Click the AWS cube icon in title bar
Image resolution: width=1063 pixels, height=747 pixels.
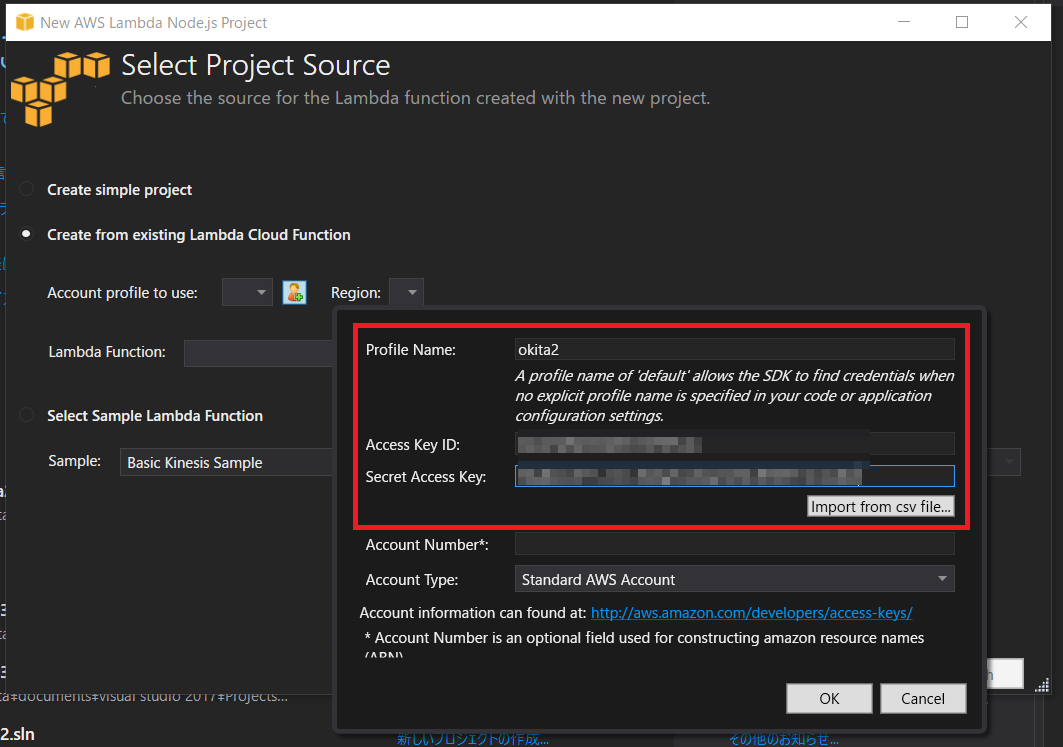point(24,22)
